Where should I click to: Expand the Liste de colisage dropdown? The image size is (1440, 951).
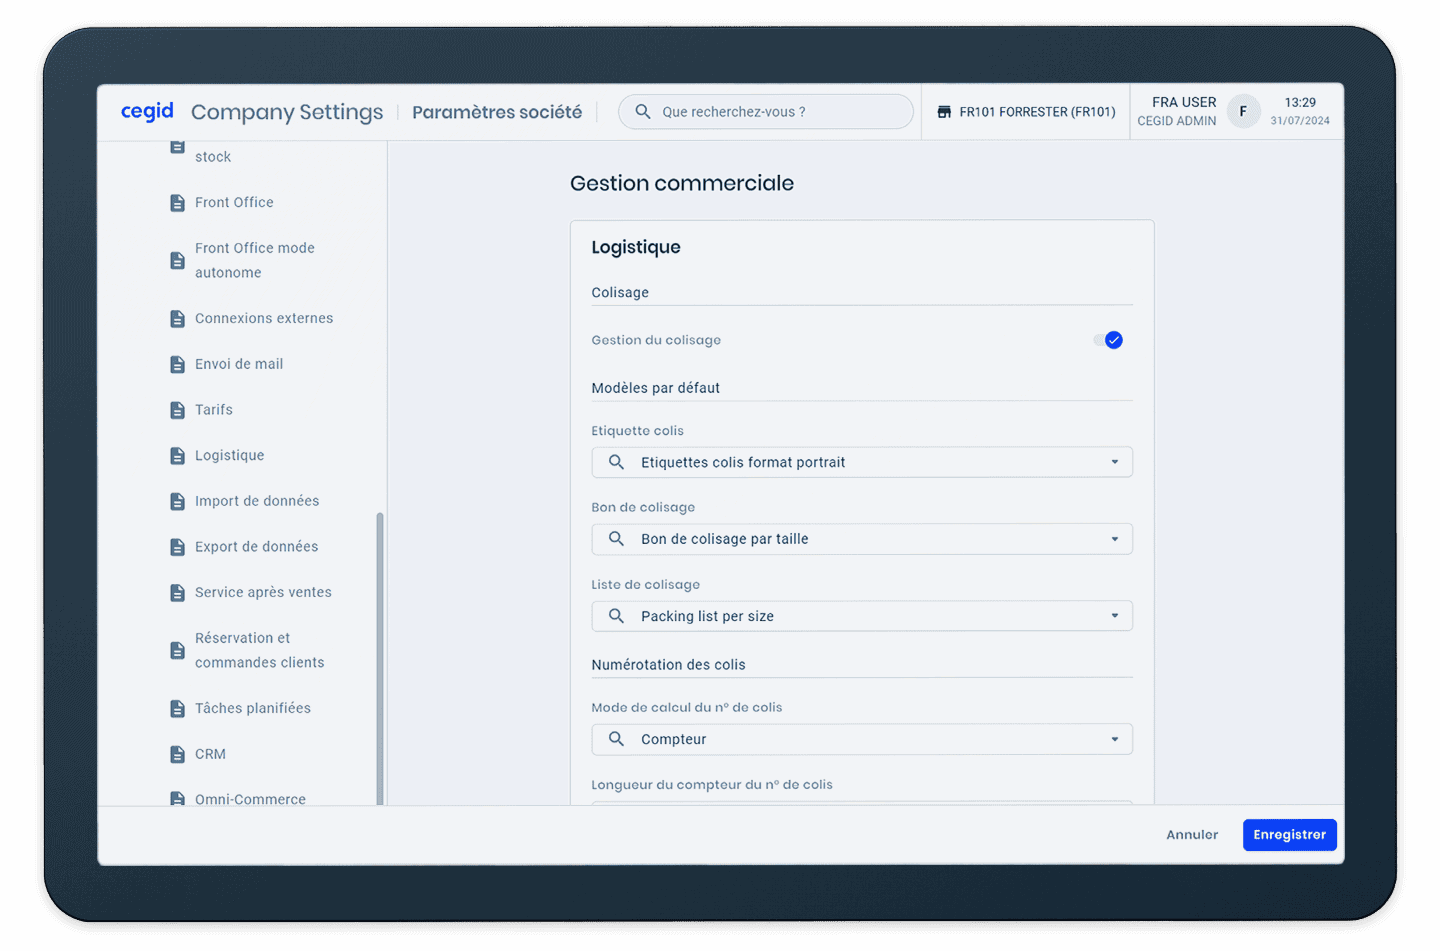click(x=1114, y=616)
